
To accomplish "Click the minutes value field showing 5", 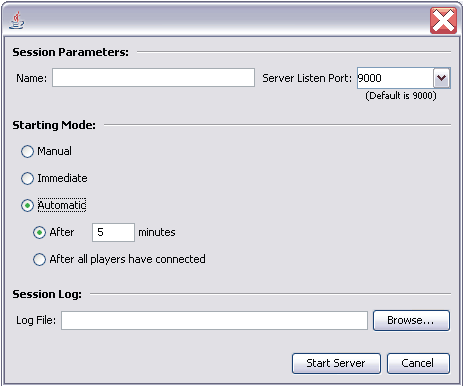I will click(x=113, y=232).
